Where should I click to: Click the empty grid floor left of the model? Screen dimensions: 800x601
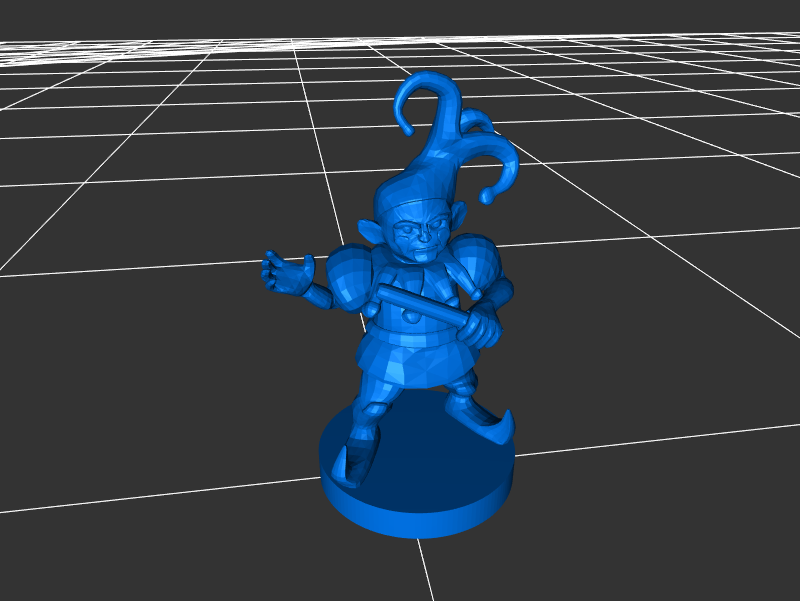coord(150,400)
